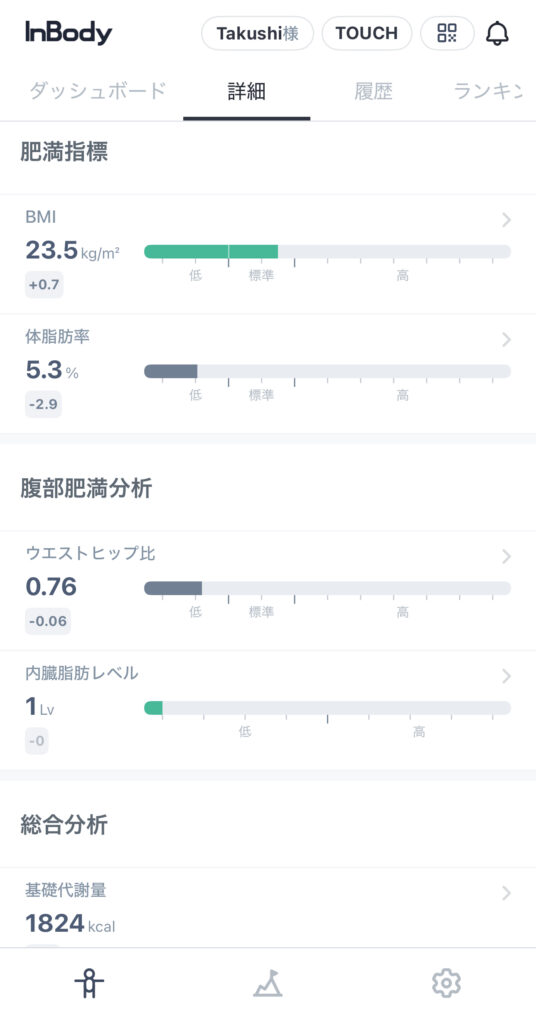The height and width of the screenshot is (1024, 536).
Task: Tap the body figure icon in bottom bar
Action: point(89,983)
